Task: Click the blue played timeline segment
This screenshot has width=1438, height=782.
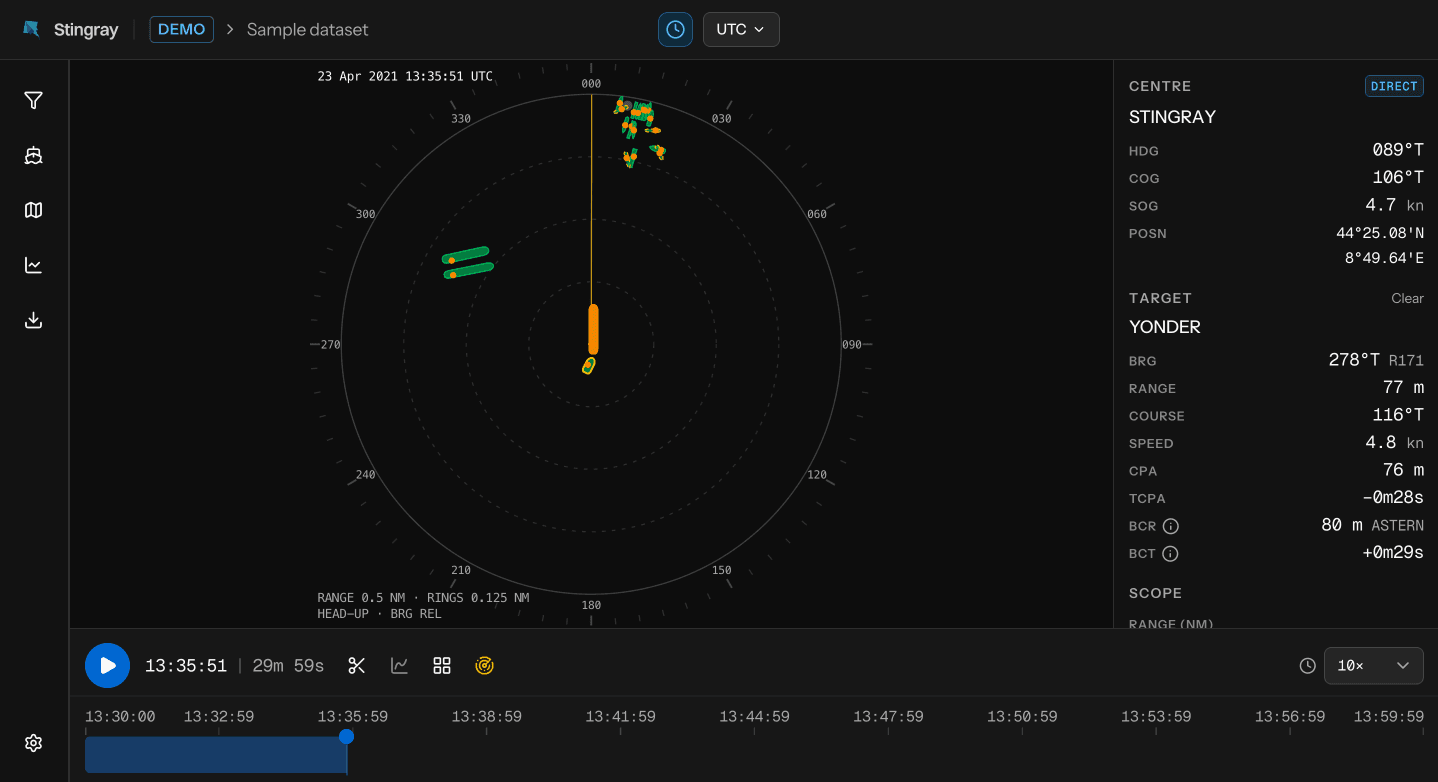Action: 216,755
